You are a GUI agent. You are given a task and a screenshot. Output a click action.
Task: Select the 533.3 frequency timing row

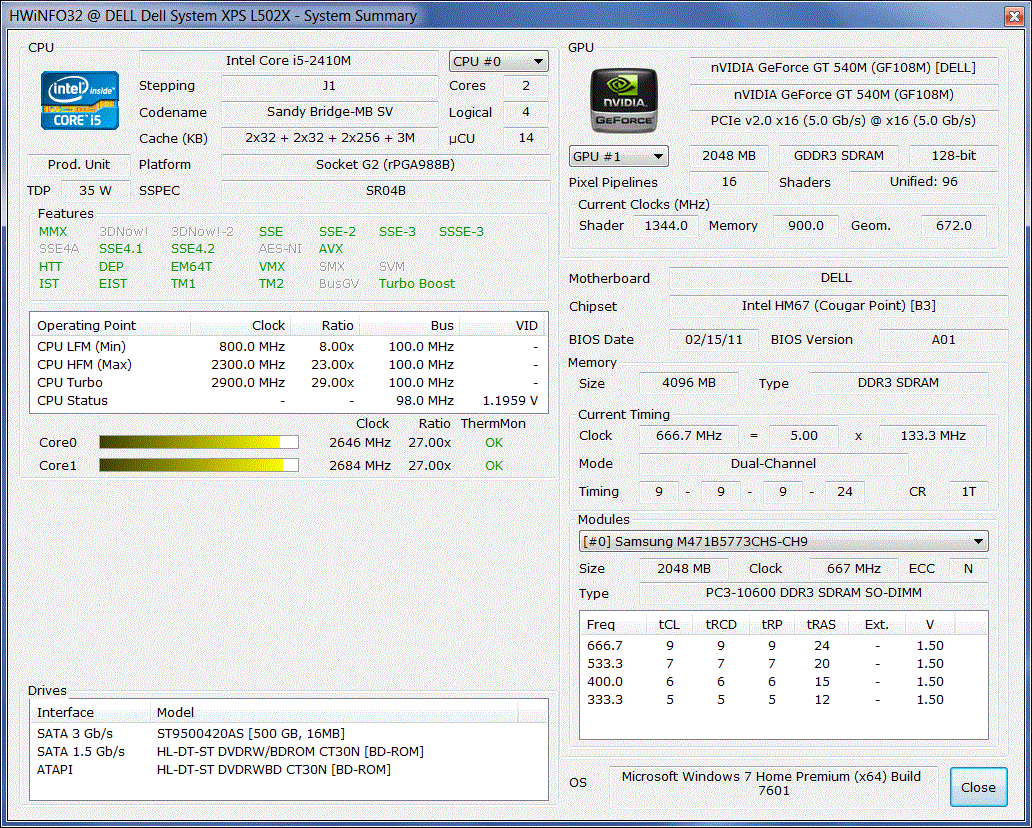(783, 663)
